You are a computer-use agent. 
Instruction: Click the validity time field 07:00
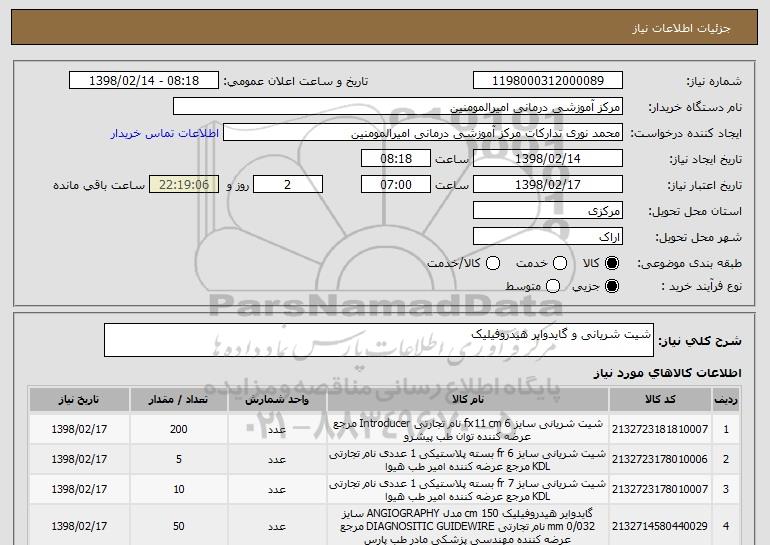point(396,184)
